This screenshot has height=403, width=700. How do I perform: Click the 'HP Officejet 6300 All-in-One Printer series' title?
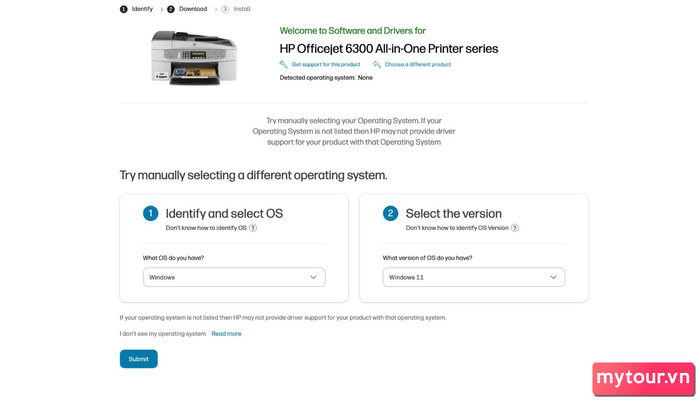[x=389, y=49]
